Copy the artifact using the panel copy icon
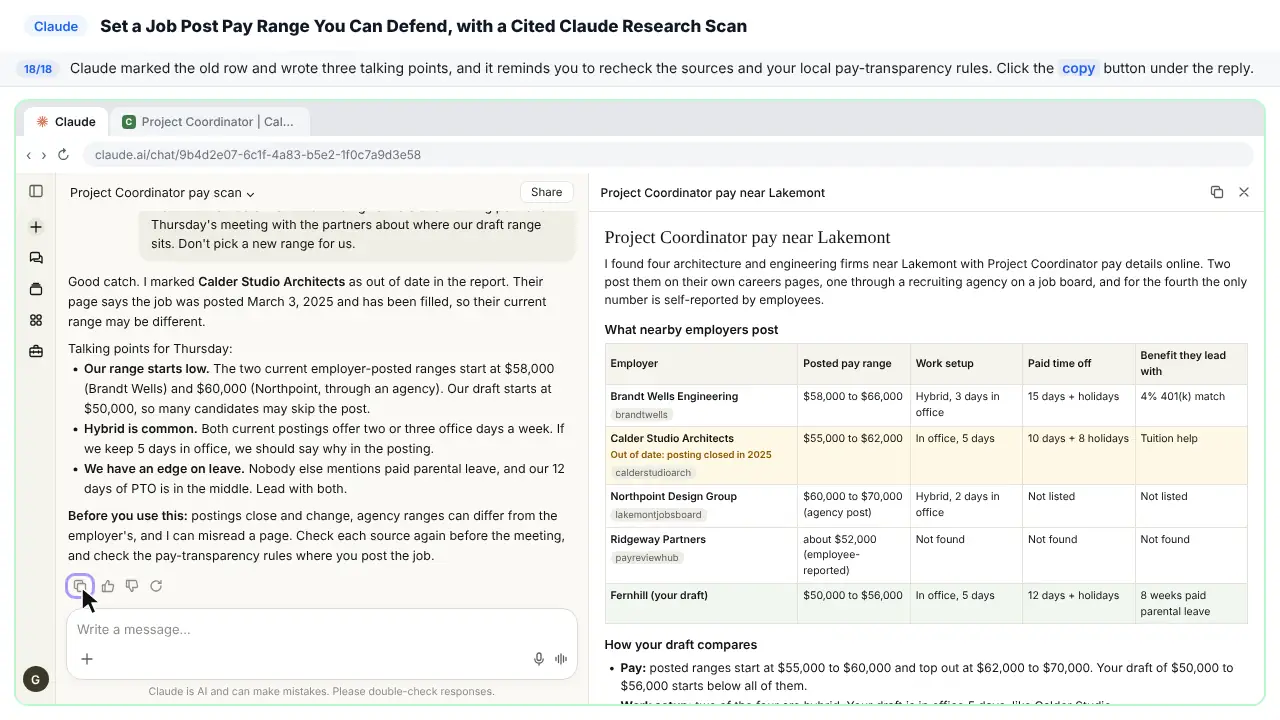1280x720 pixels. pos(1217,192)
